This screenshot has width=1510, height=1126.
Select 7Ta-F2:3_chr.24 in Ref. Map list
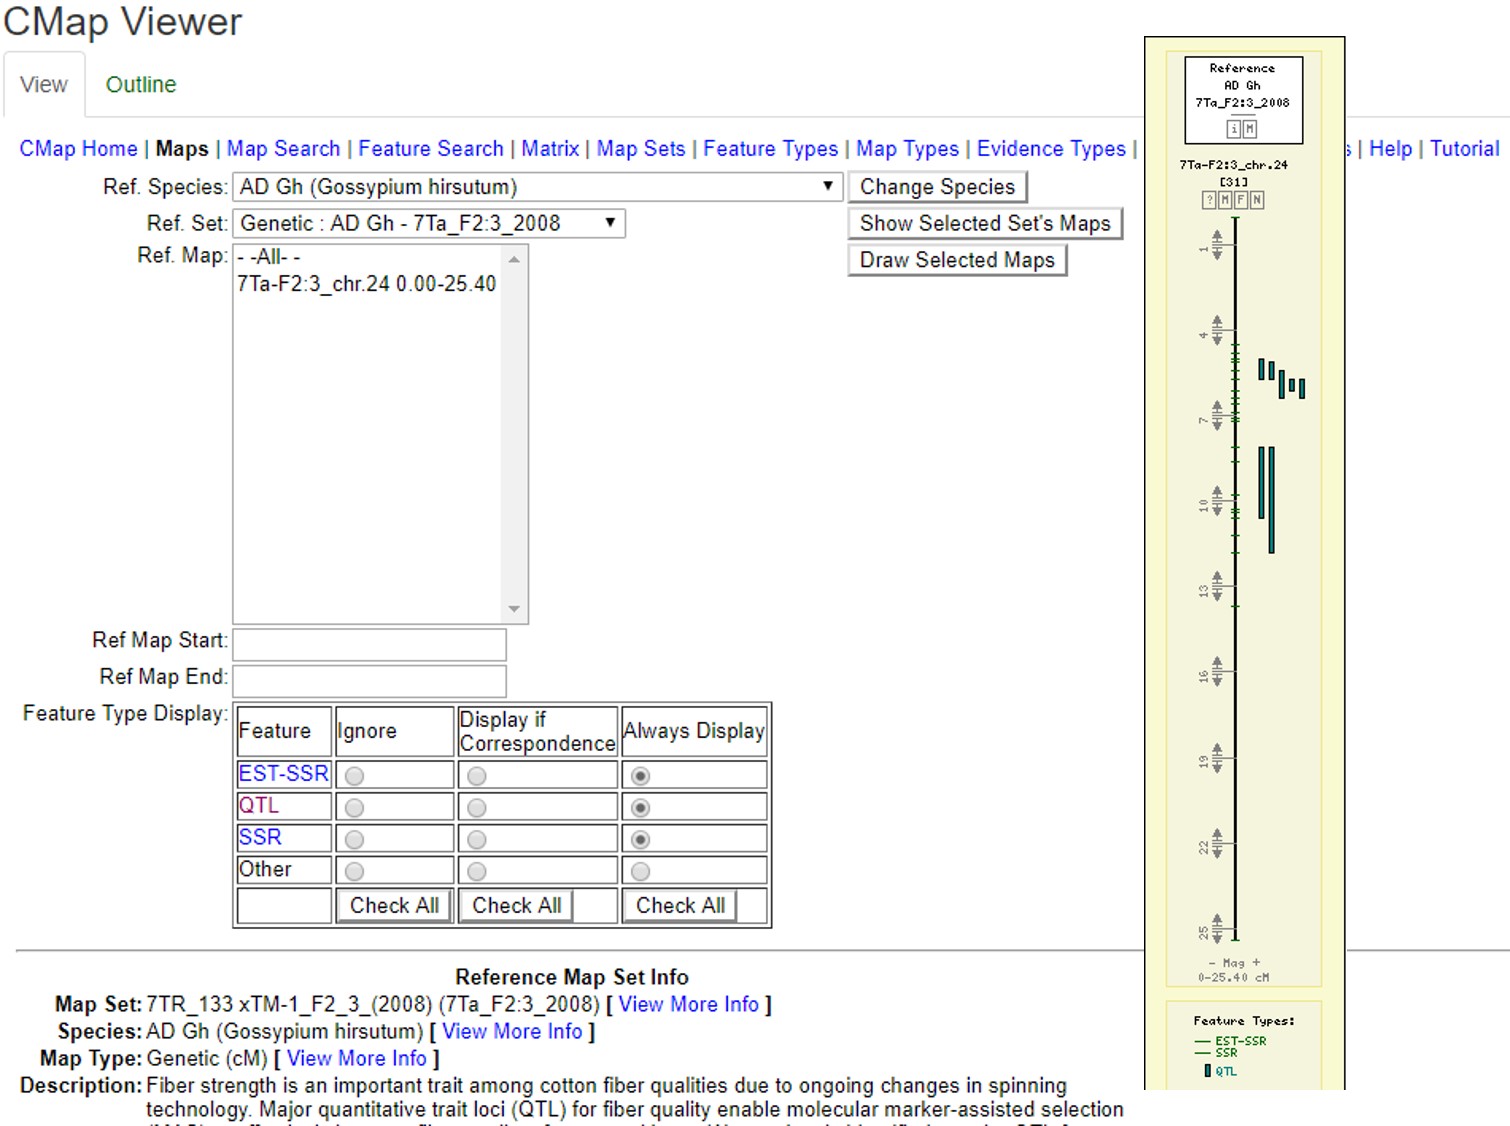(366, 284)
